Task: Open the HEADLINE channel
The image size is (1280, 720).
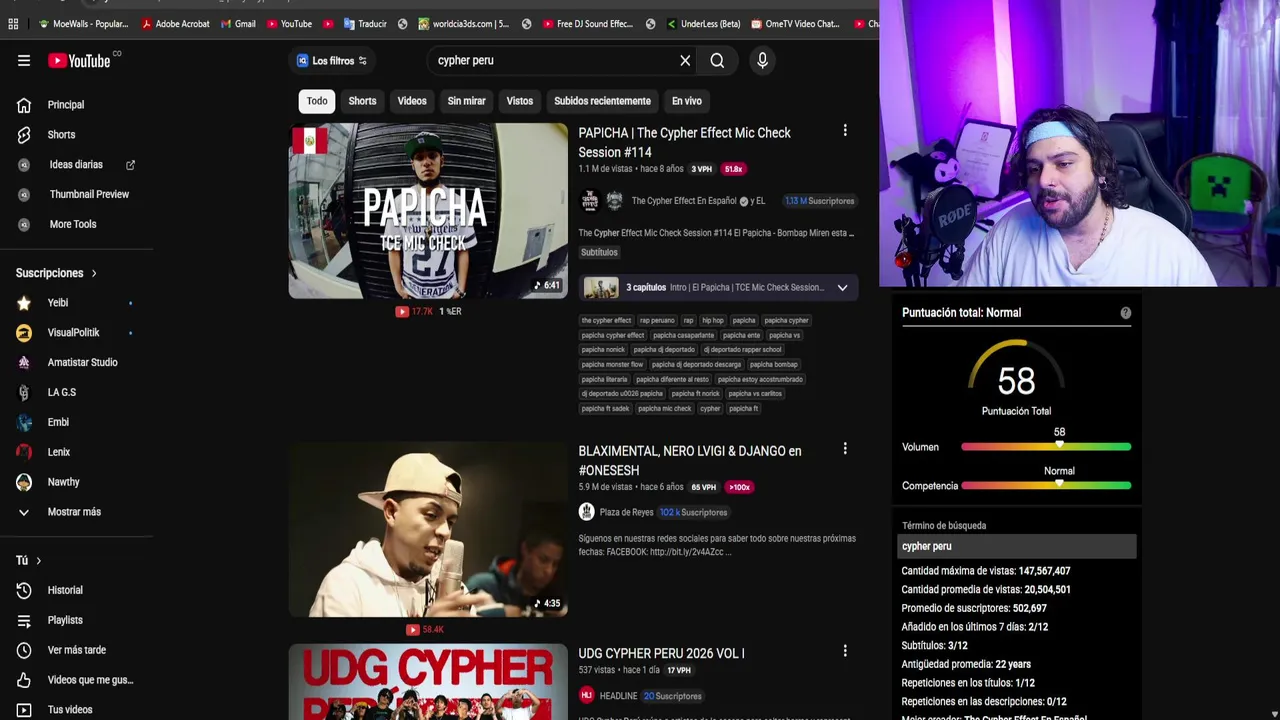Action: 618,696
